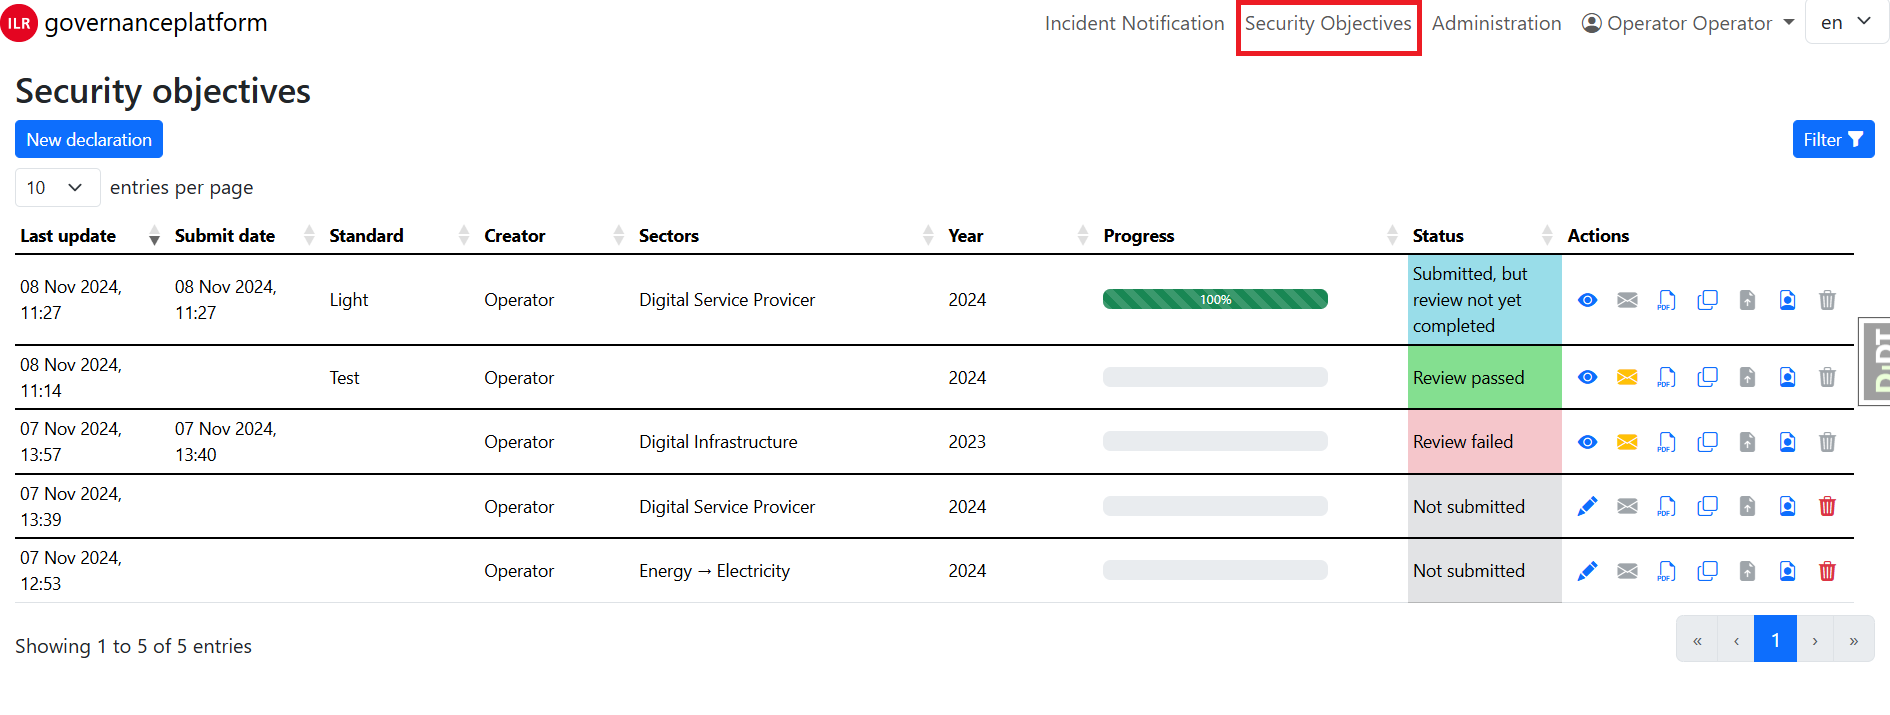
Task: Click the 100% green progress bar
Action: pos(1215,299)
